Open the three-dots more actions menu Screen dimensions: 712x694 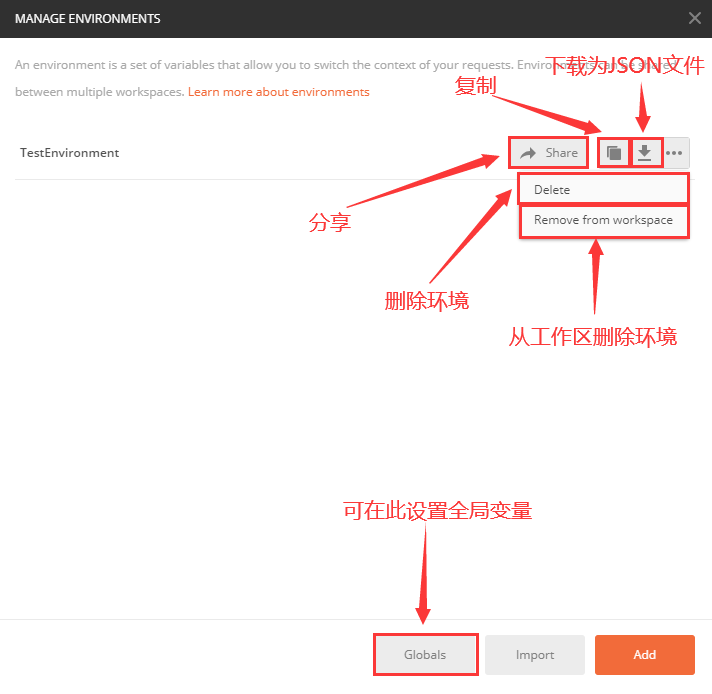pyautogui.click(x=674, y=153)
